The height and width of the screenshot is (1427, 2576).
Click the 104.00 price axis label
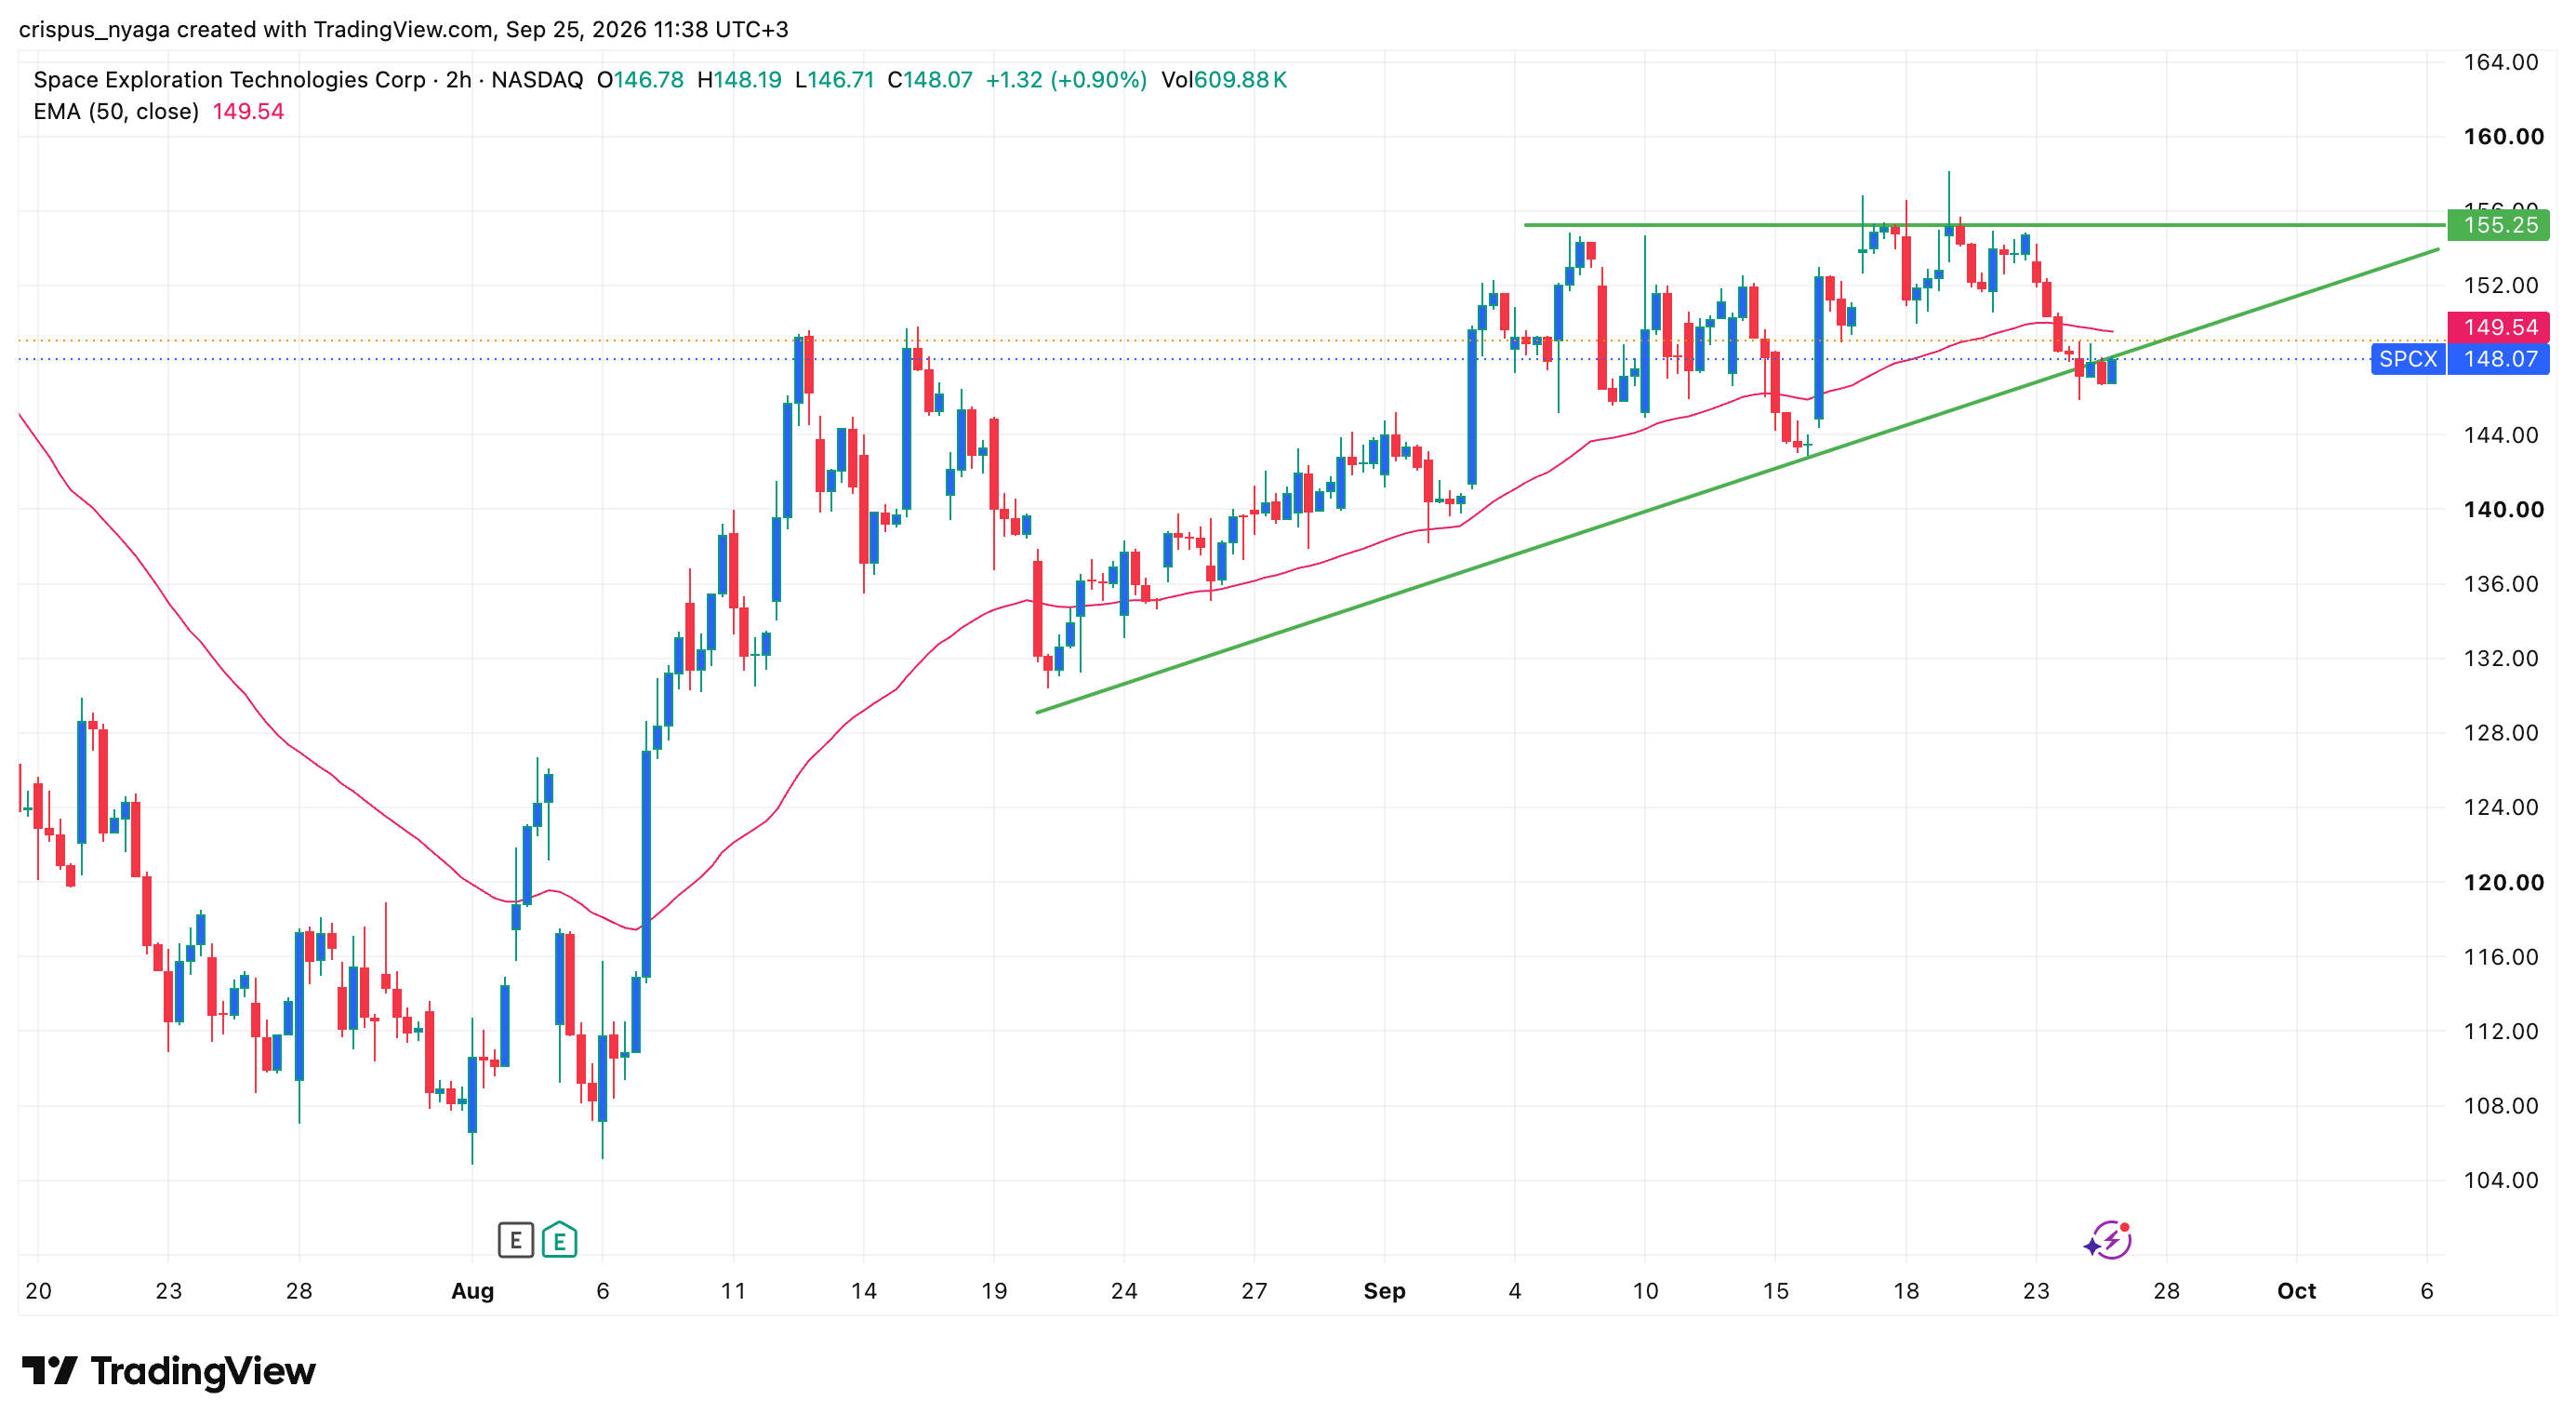pos(2500,1180)
